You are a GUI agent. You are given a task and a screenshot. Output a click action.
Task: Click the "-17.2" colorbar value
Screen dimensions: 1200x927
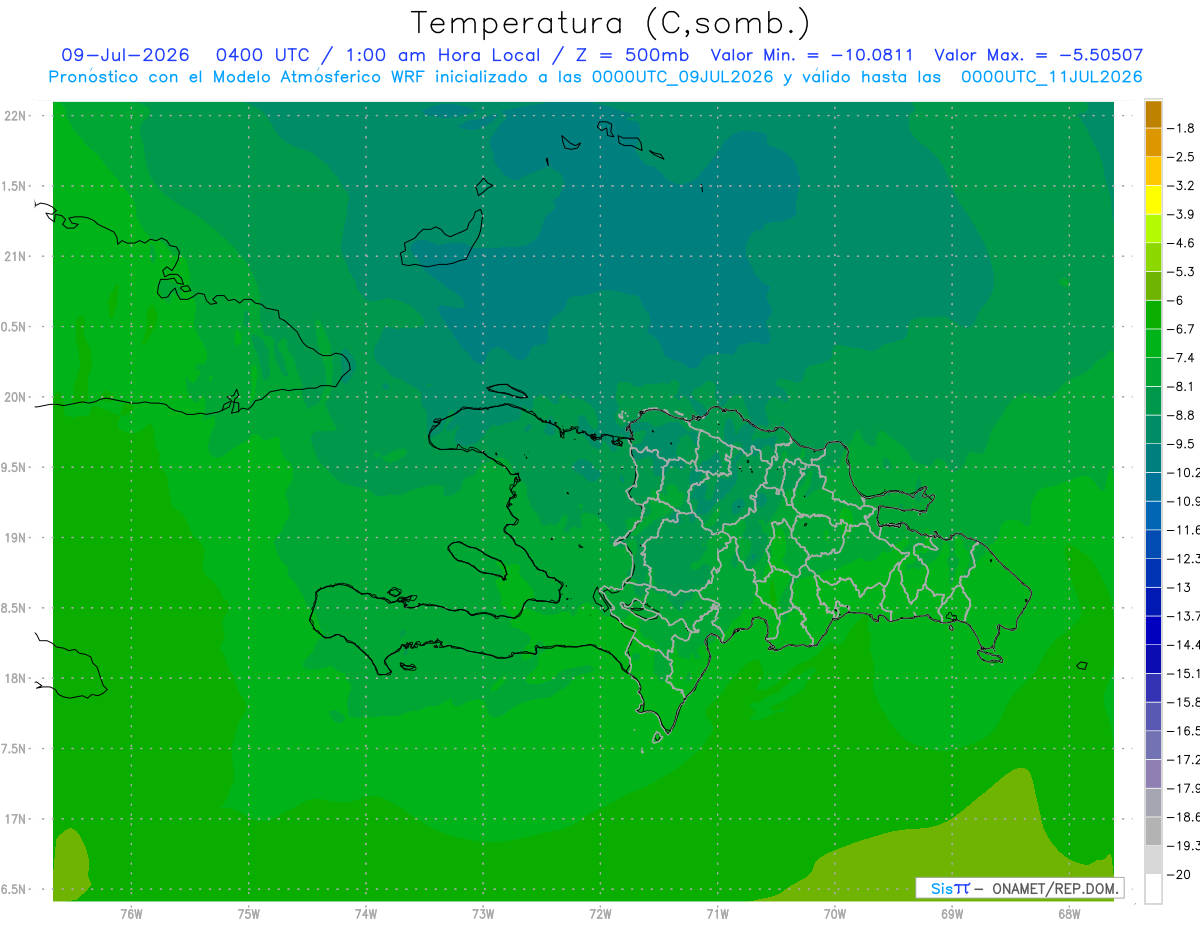tap(1184, 759)
